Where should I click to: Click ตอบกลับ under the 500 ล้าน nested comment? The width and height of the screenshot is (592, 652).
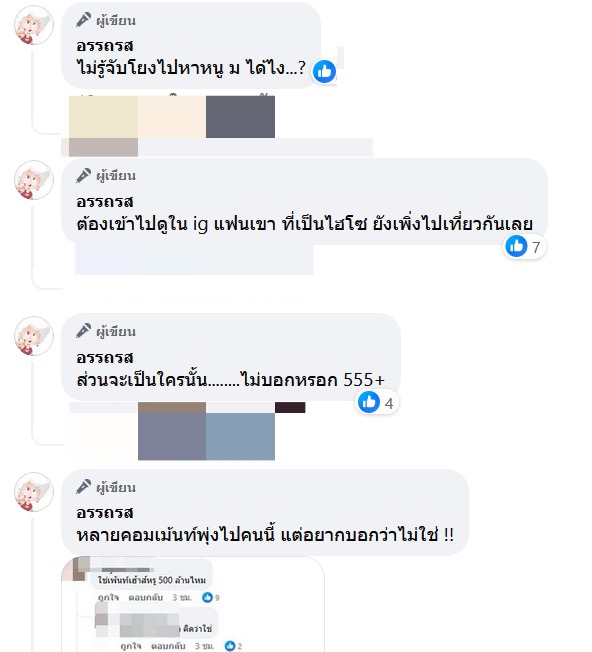[x=145, y=598]
